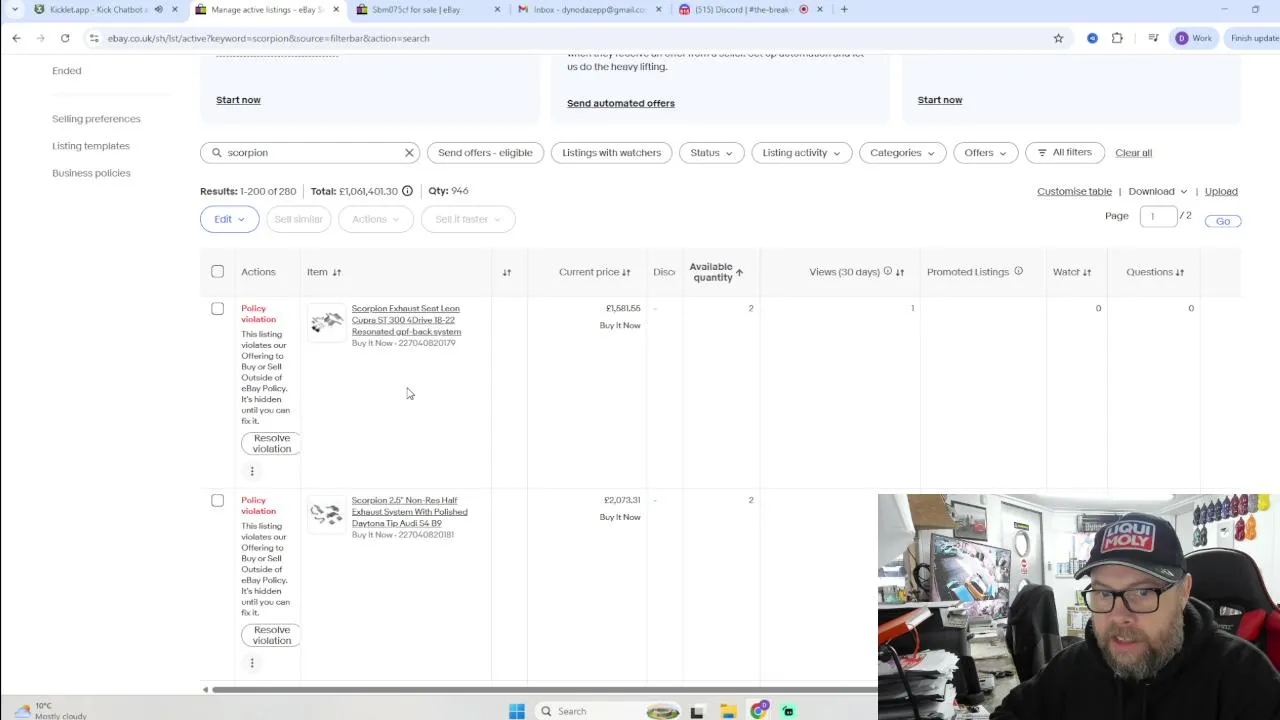Image resolution: width=1280 pixels, height=720 pixels.
Task: Click the sort arrows in the narrow unnamed column
Action: 507,272
